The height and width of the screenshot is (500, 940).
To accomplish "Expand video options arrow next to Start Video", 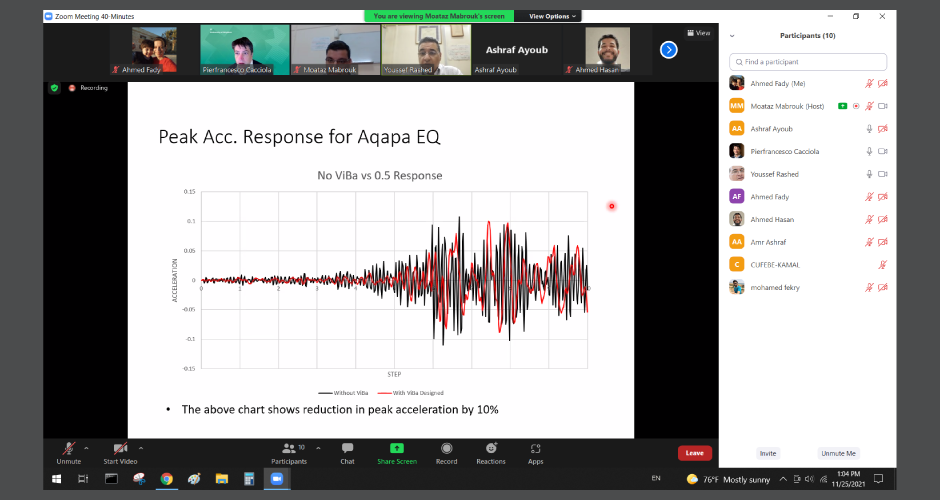I will [x=140, y=448].
